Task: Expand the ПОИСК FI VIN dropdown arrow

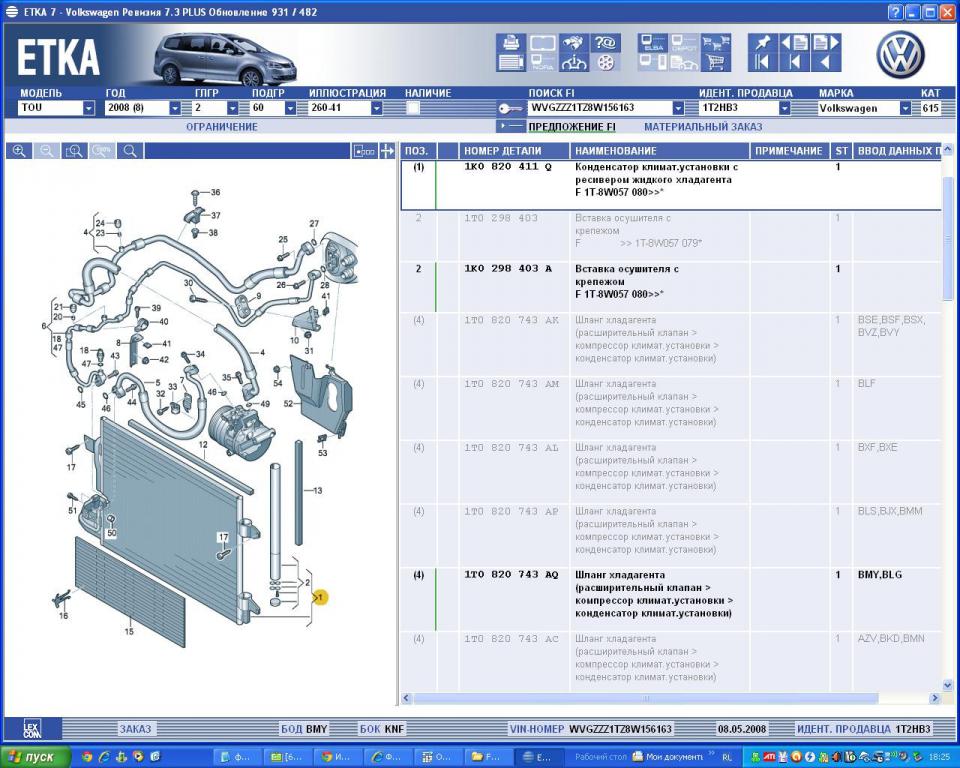Action: (678, 108)
